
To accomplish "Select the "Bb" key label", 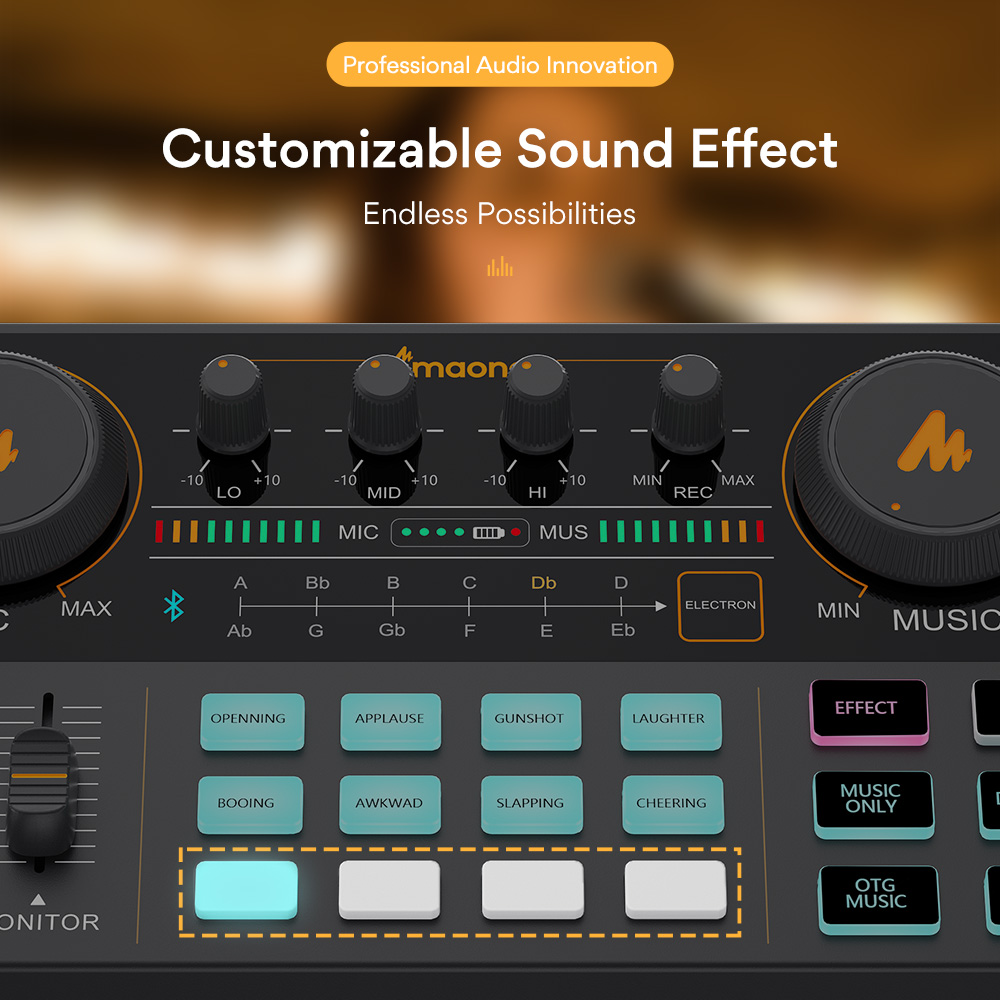I will point(317,583).
